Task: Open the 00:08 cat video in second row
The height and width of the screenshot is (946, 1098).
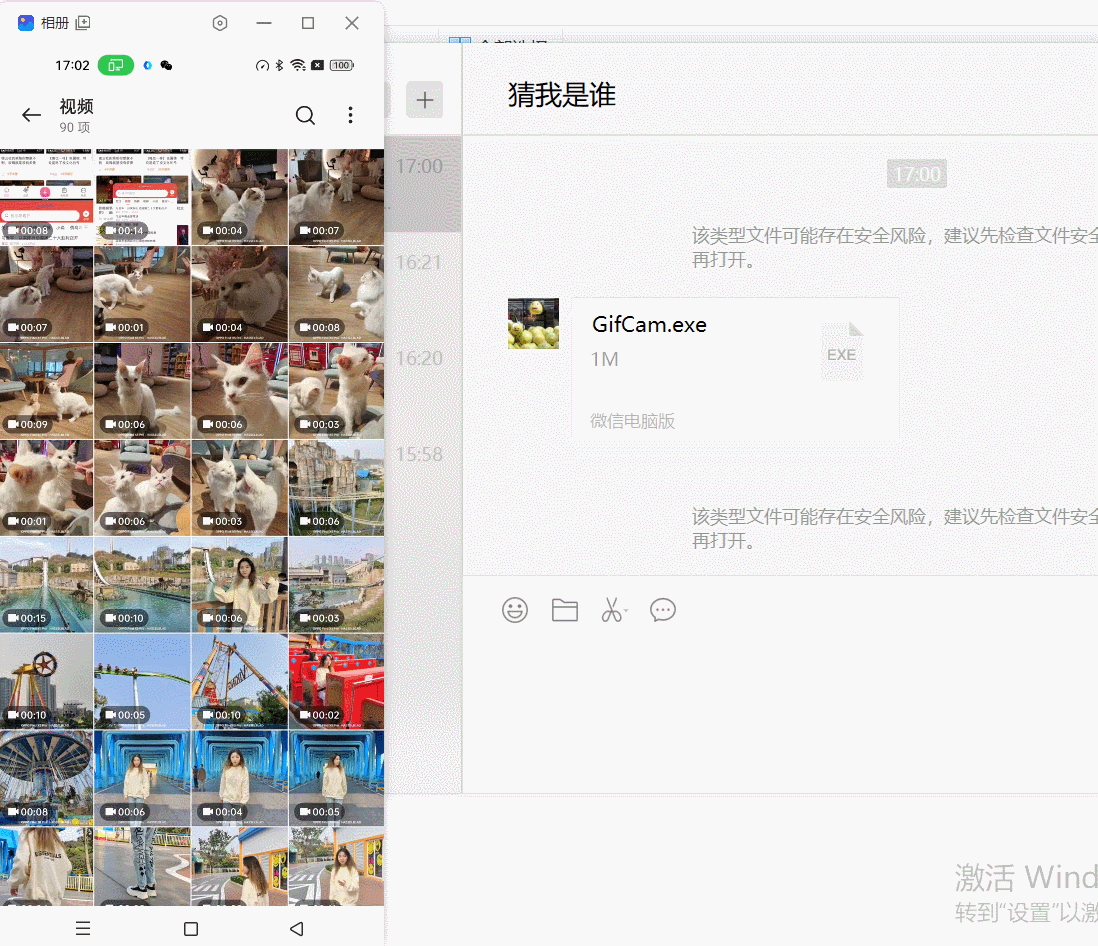Action: 336,294
